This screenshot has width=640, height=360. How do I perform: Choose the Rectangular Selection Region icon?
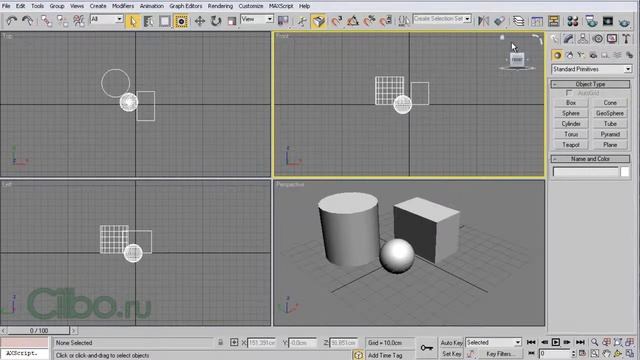point(165,21)
